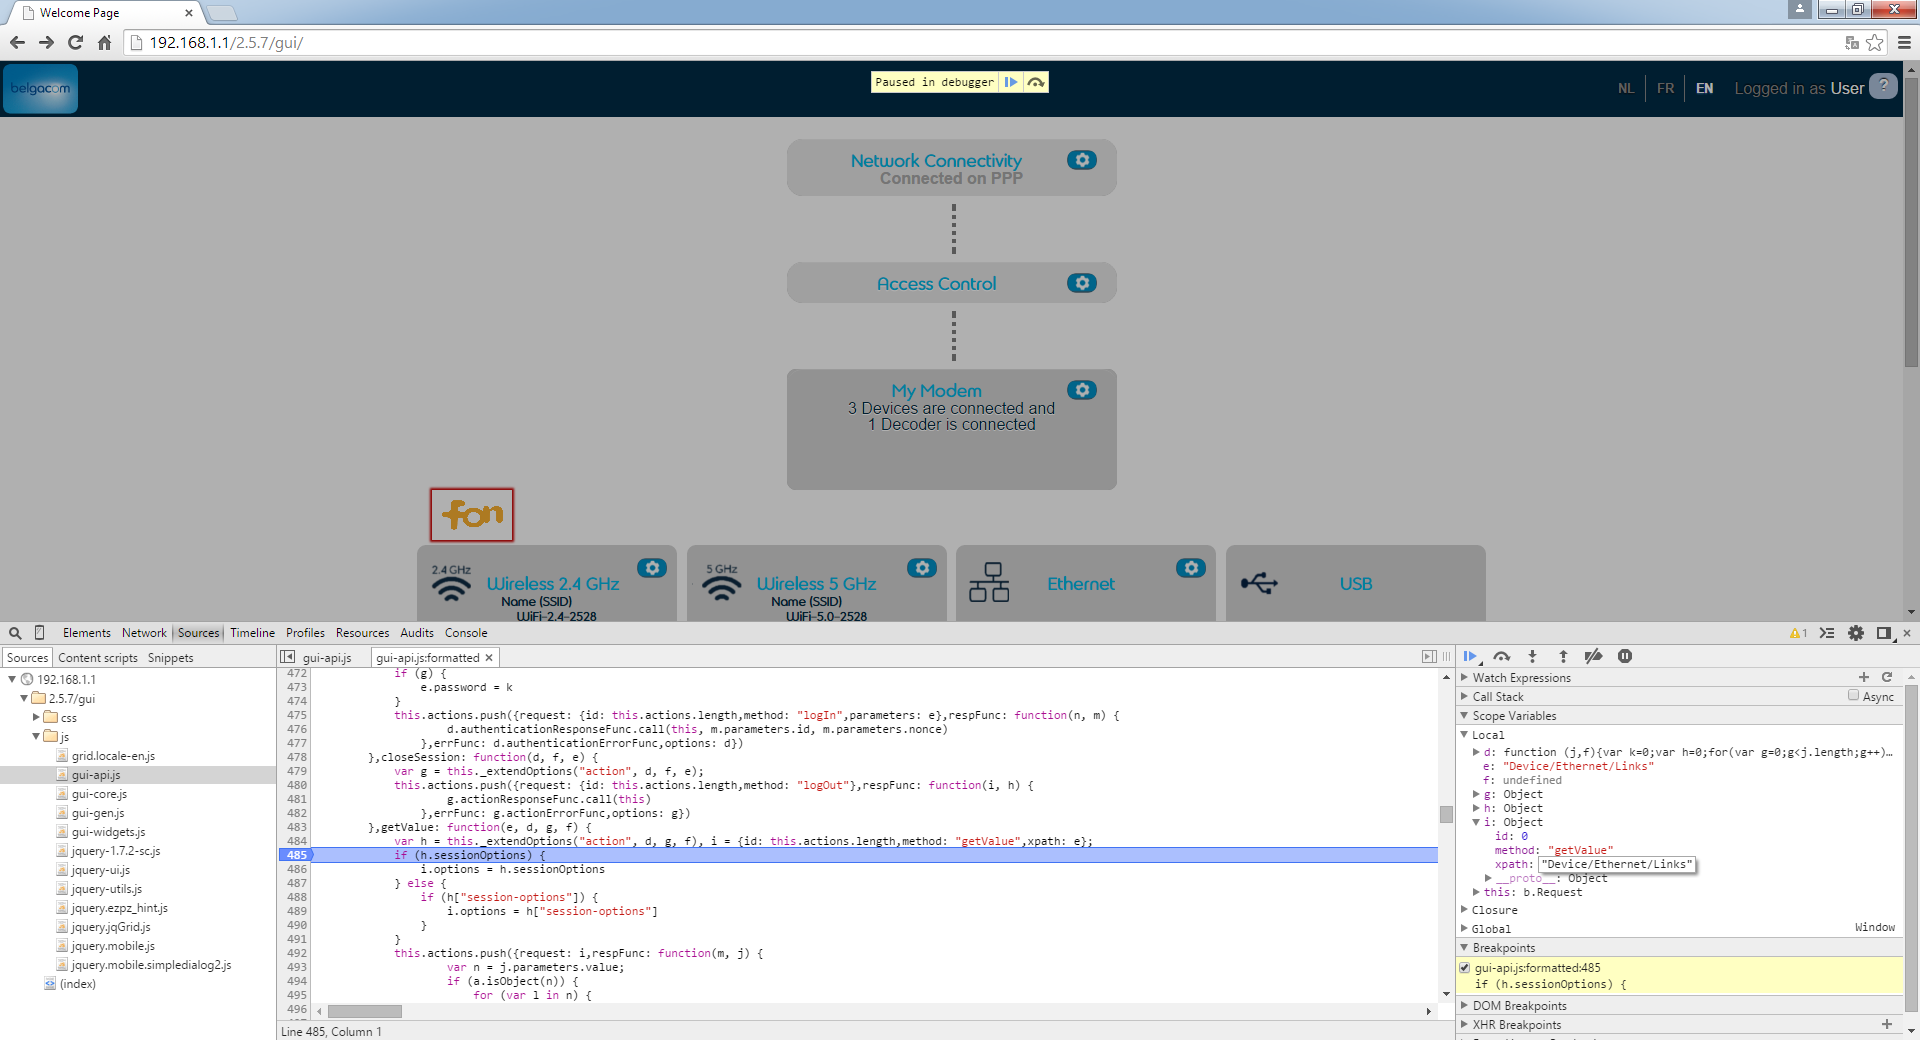Image resolution: width=1920 pixels, height=1040 pixels.
Task: Switch page language to FR
Action: (1665, 89)
